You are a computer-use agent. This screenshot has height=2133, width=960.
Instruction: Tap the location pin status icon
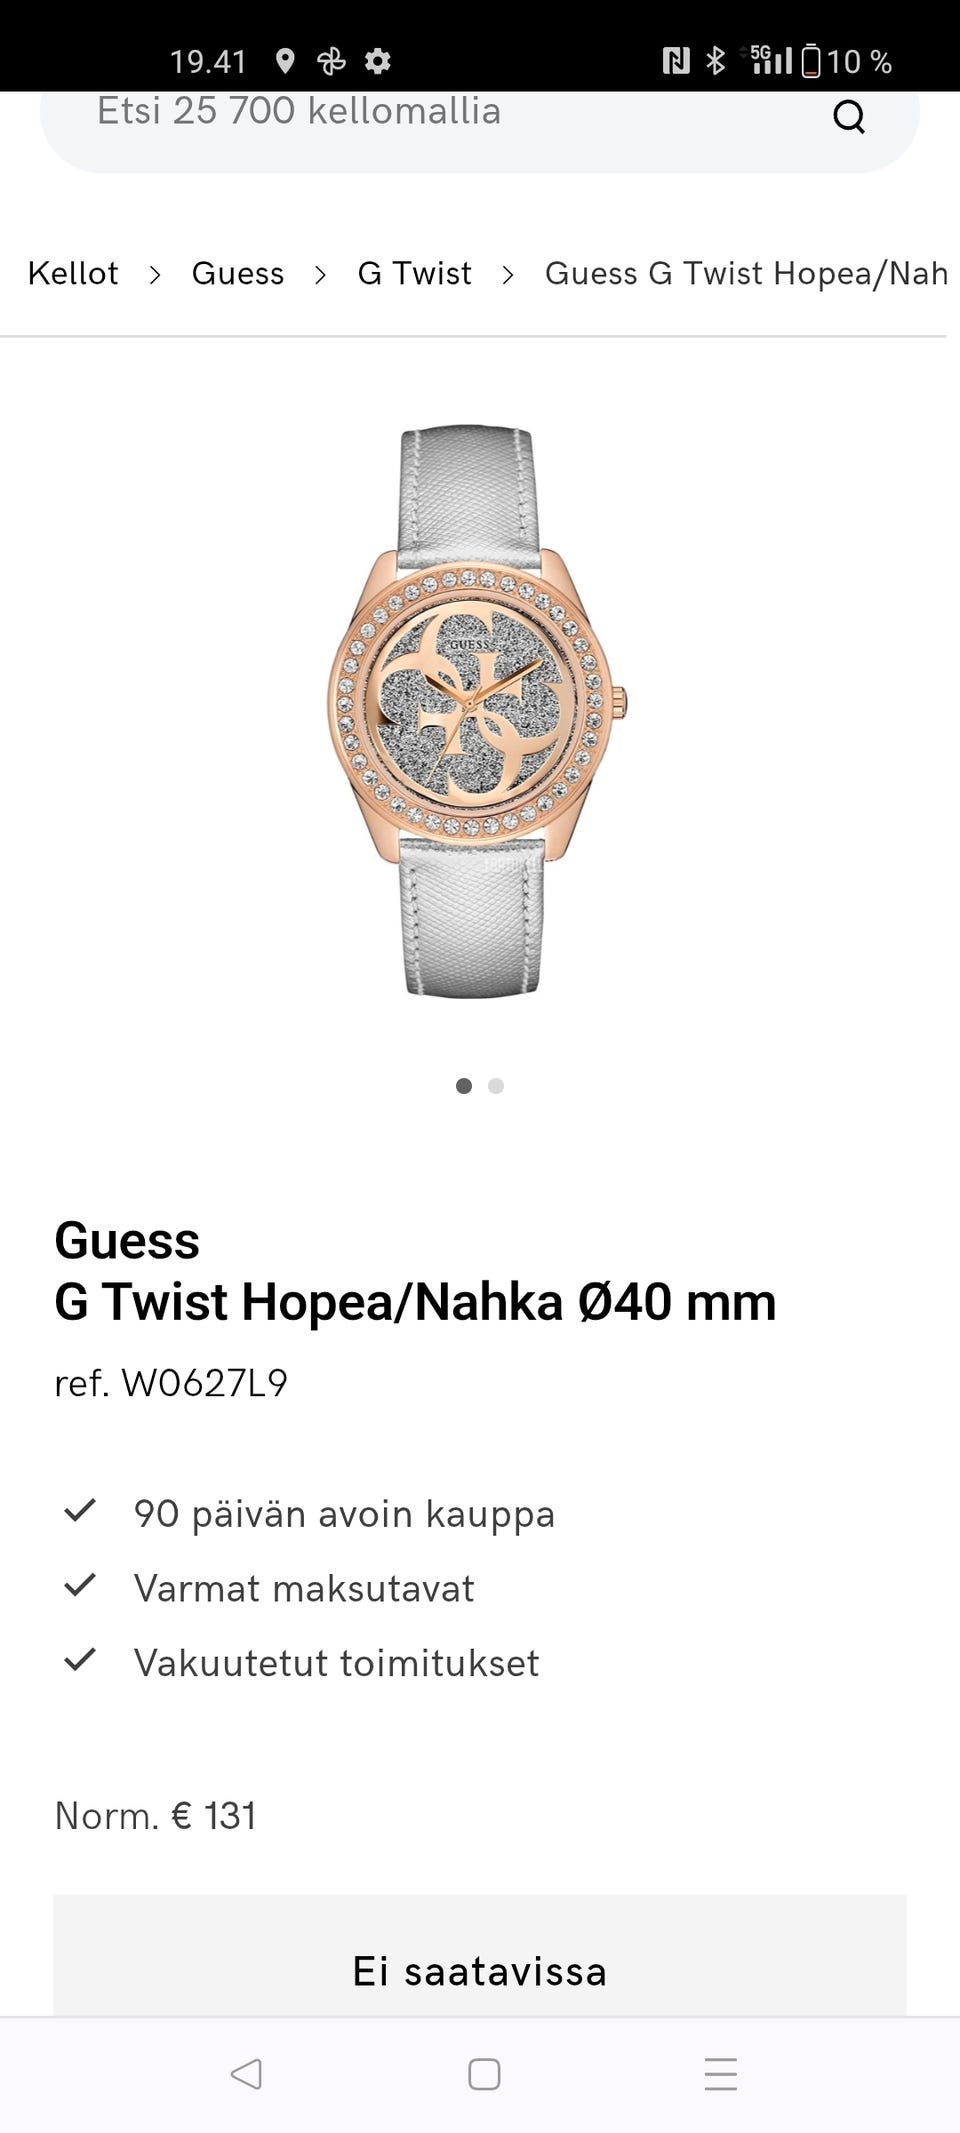pos(285,61)
